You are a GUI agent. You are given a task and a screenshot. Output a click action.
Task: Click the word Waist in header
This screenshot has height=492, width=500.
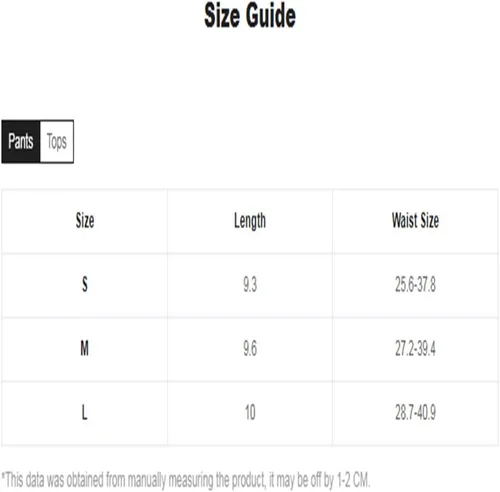(404, 221)
